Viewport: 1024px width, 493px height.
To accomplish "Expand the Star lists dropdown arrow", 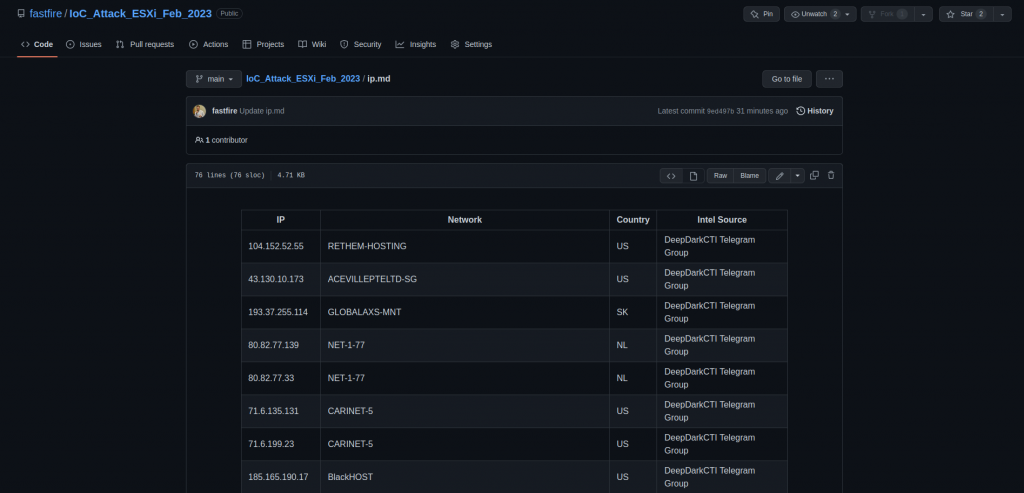I will tap(1002, 14).
